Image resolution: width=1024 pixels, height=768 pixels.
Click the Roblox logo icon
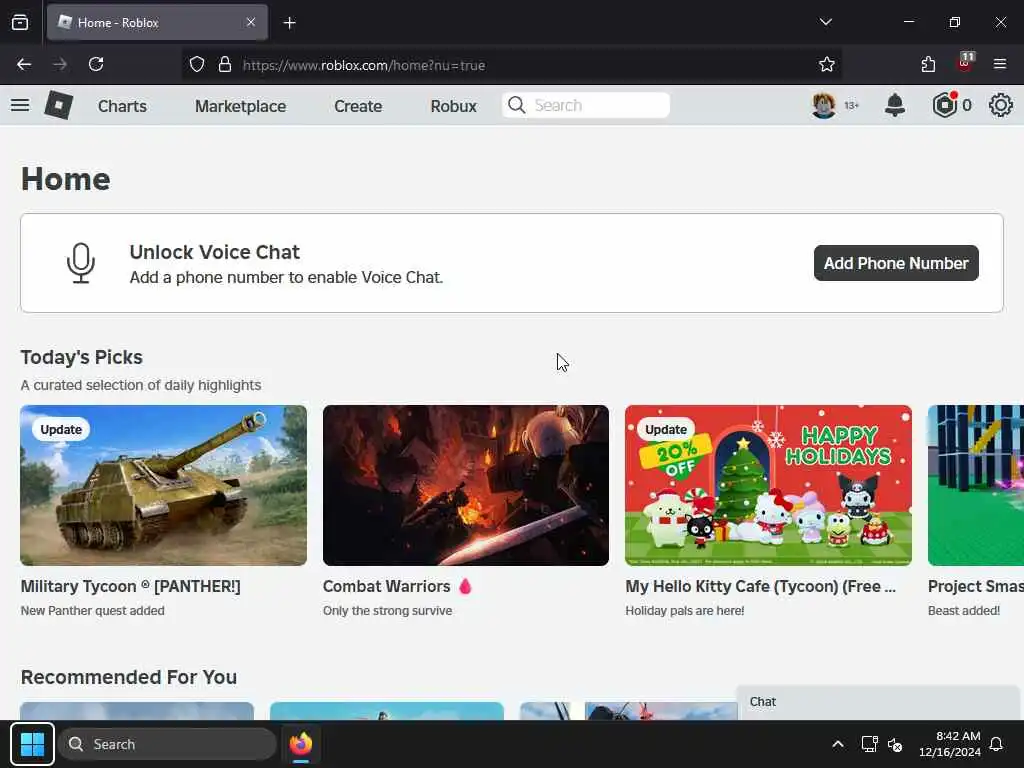[59, 105]
